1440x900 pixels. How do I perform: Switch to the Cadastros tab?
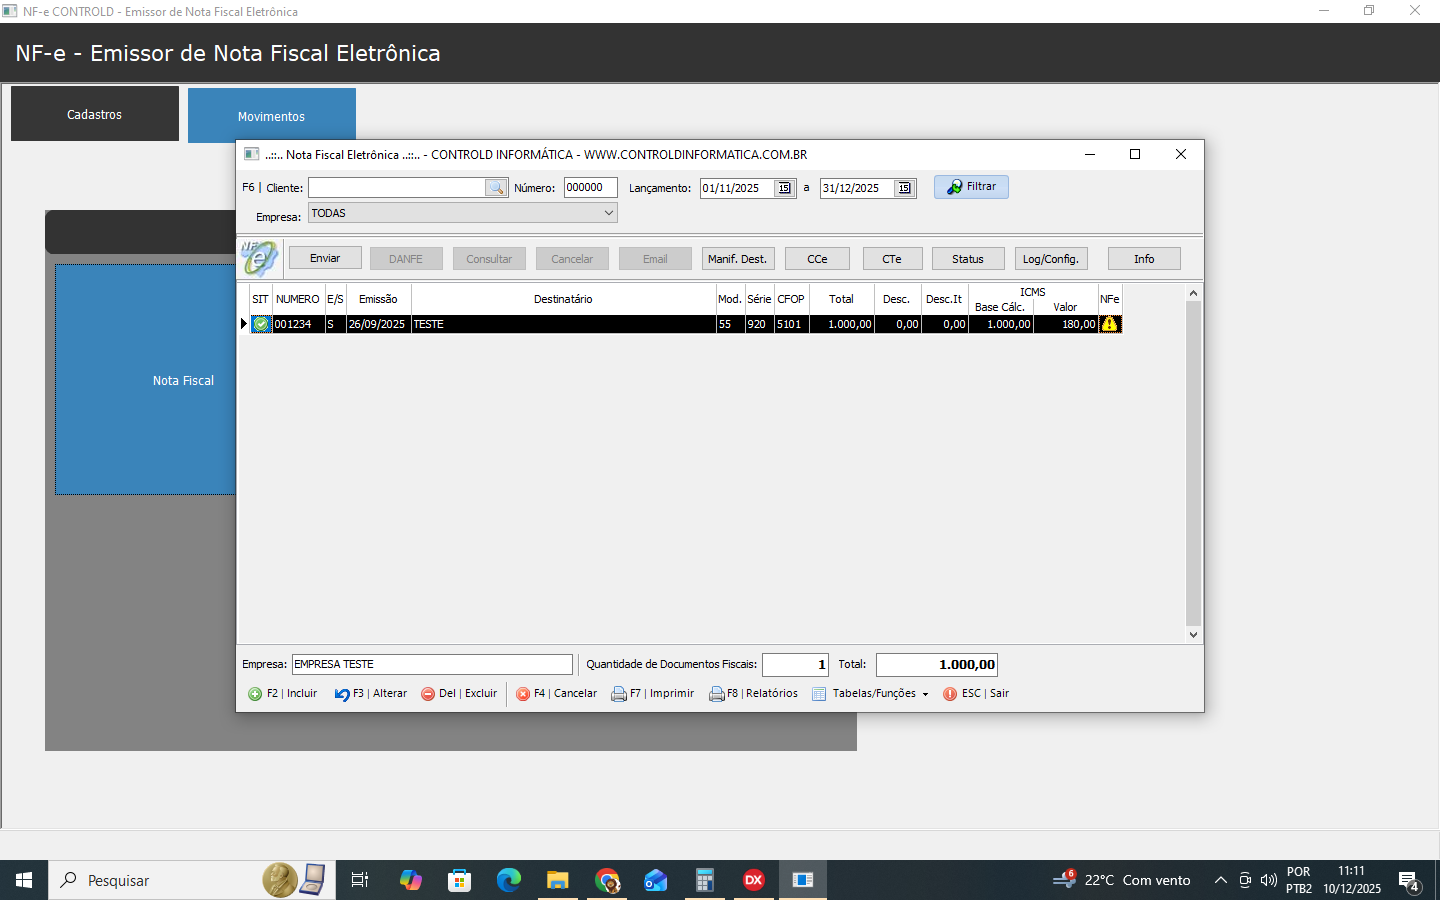tap(95, 114)
